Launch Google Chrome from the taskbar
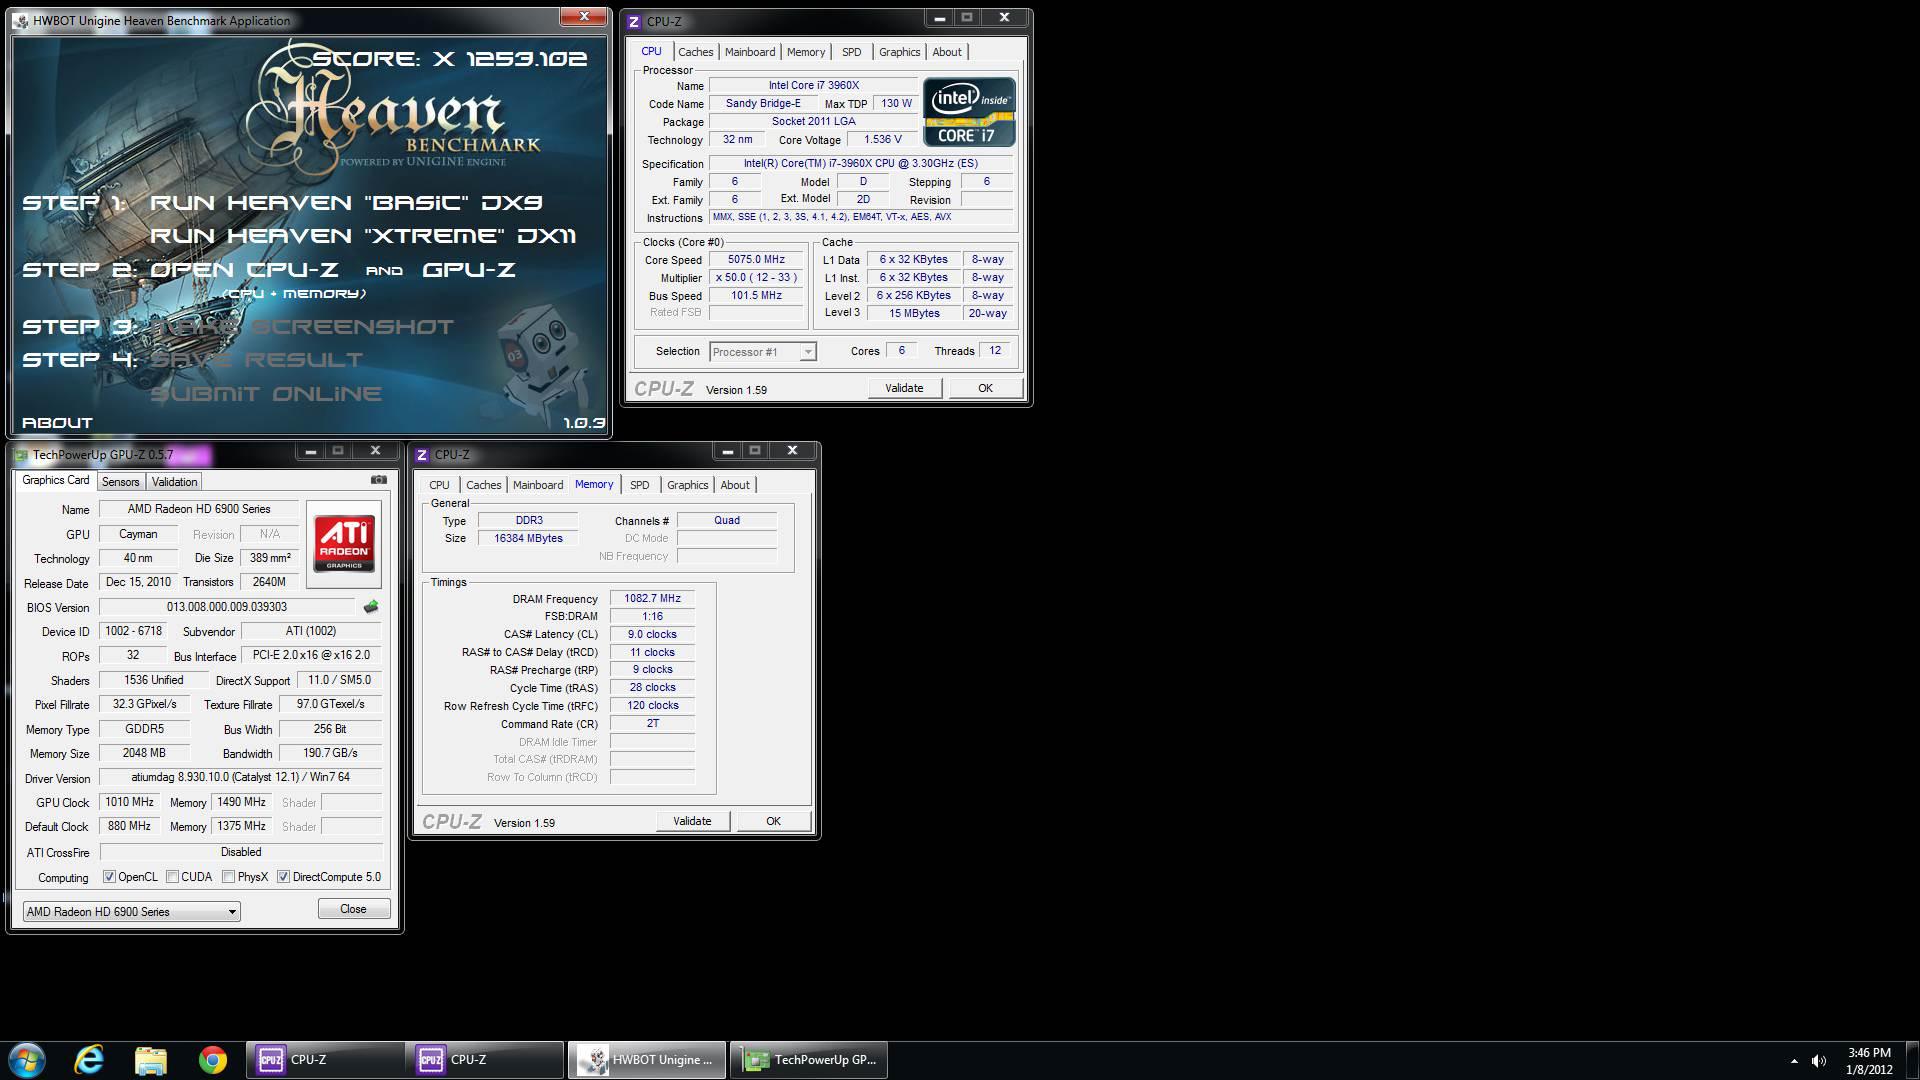This screenshot has width=1920, height=1080. pyautogui.click(x=212, y=1060)
